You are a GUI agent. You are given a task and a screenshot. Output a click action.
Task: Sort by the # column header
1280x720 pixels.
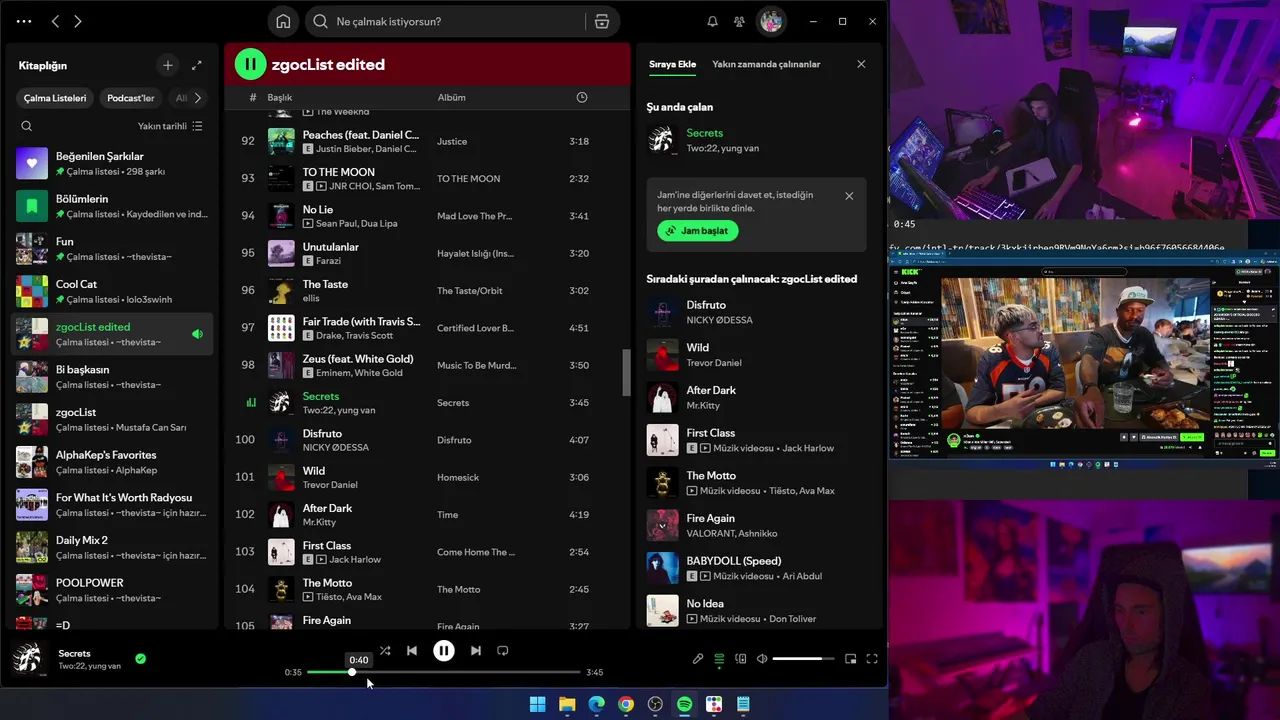(252, 97)
